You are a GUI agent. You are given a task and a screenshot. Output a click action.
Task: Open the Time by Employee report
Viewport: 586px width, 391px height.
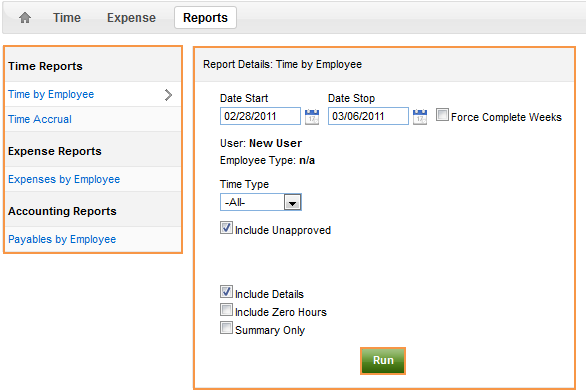click(x=51, y=94)
